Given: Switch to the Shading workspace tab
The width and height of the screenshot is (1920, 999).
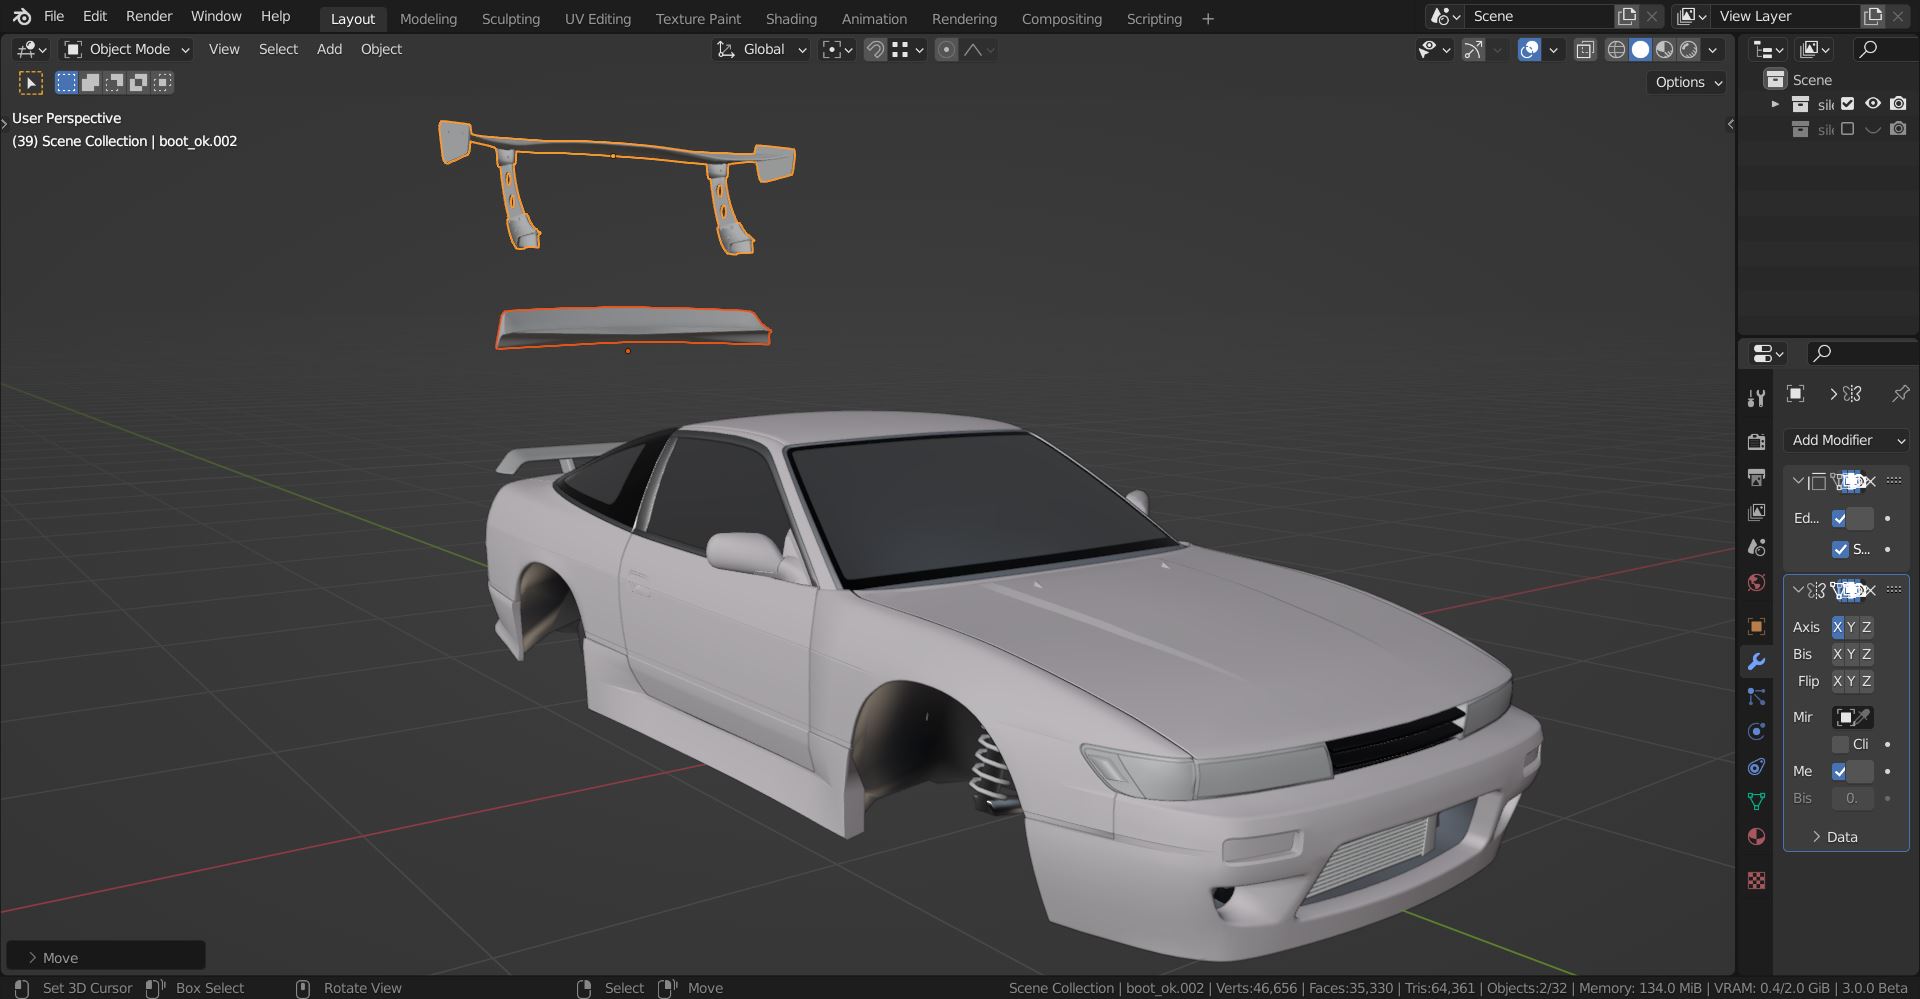Looking at the screenshot, I should [791, 19].
